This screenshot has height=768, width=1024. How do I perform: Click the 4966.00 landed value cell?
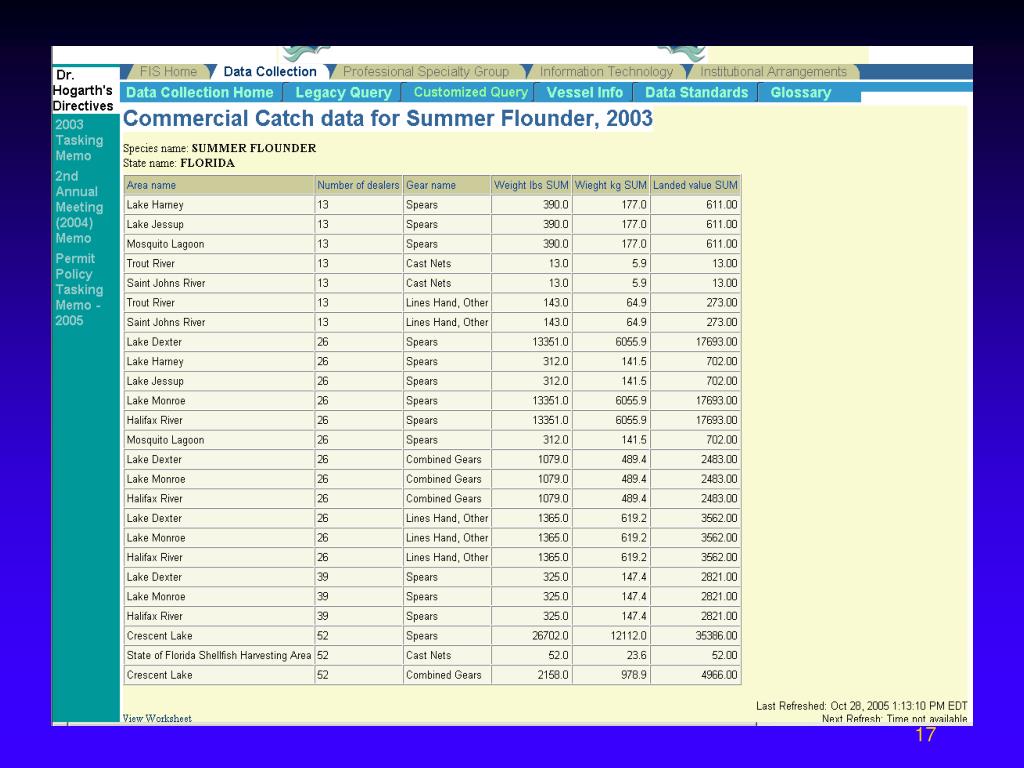click(696, 675)
